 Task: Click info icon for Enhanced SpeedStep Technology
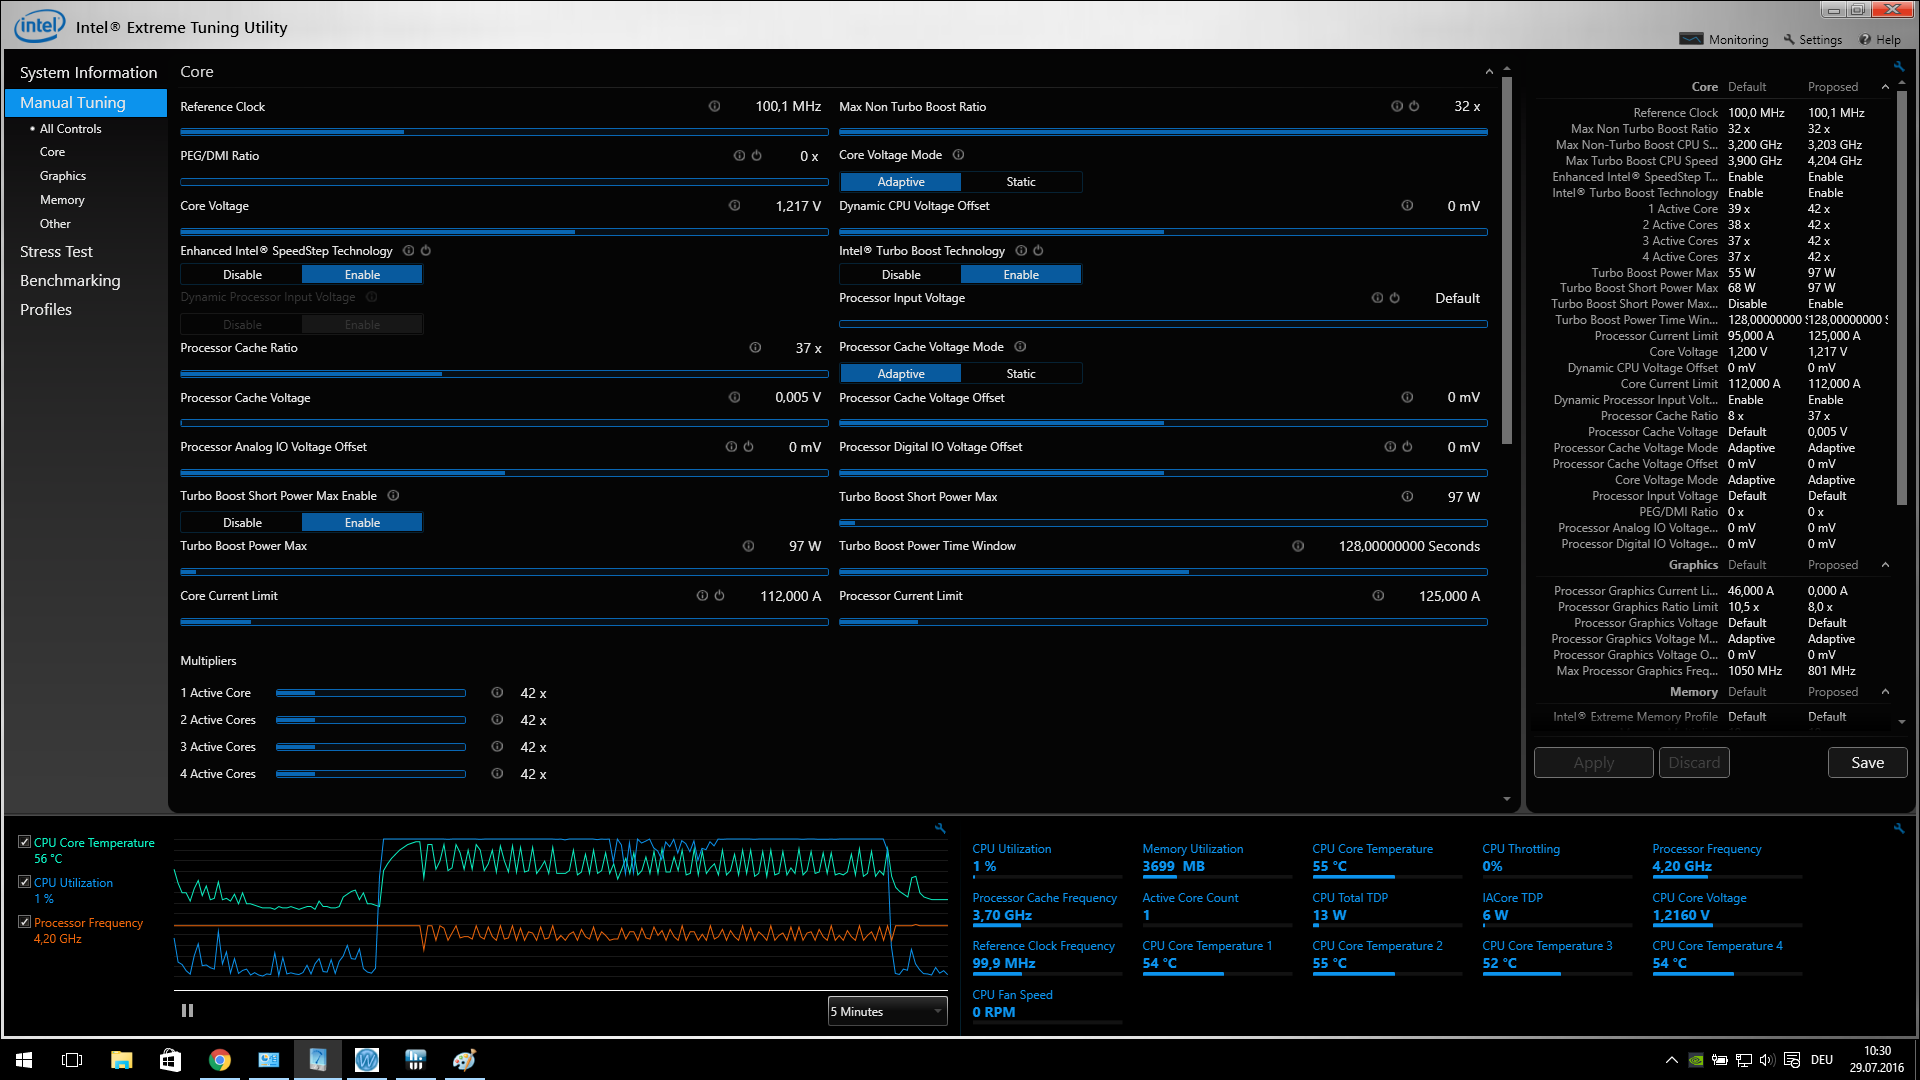(x=408, y=251)
